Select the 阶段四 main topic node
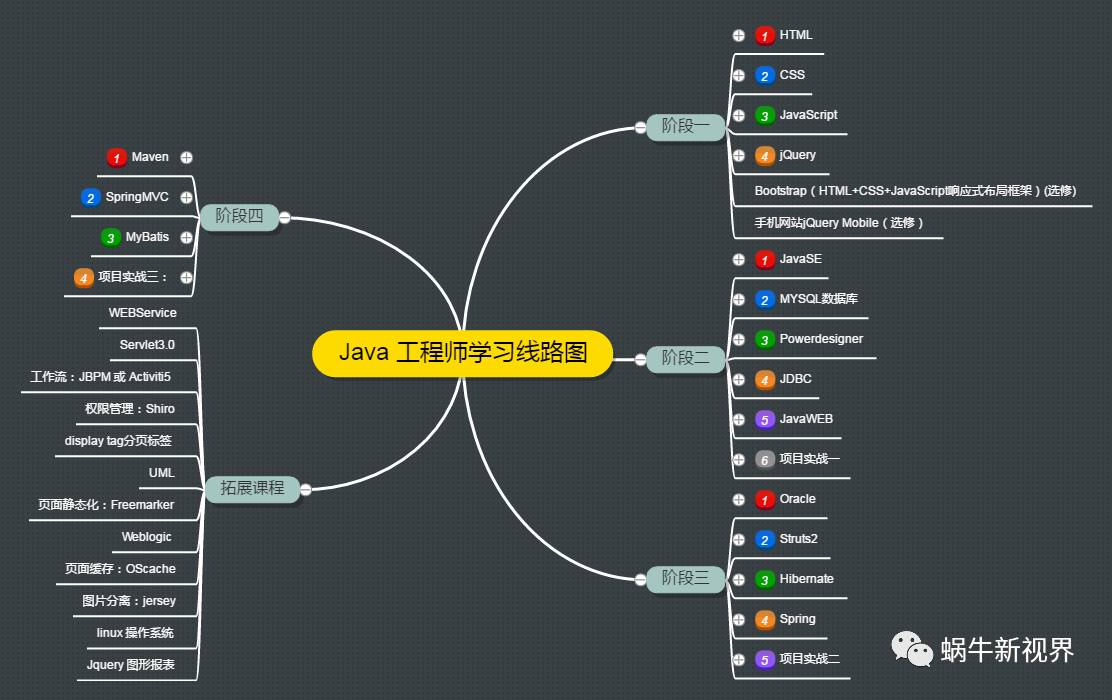This screenshot has height=700, width=1112. pyautogui.click(x=239, y=216)
